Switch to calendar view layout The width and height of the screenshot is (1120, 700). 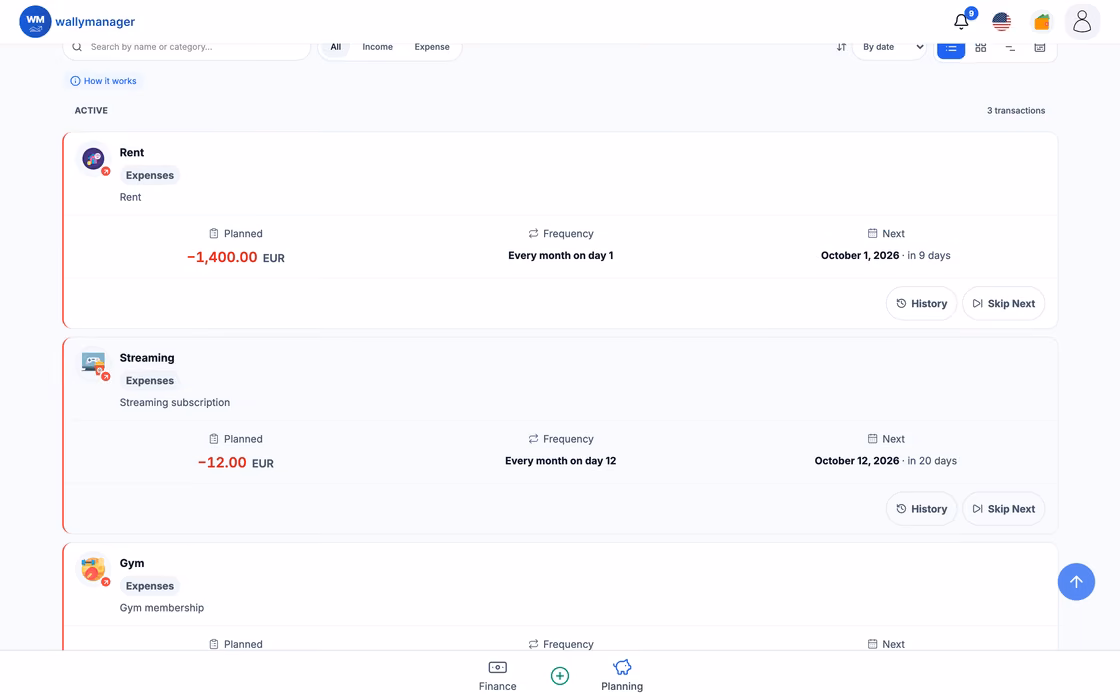1040,47
